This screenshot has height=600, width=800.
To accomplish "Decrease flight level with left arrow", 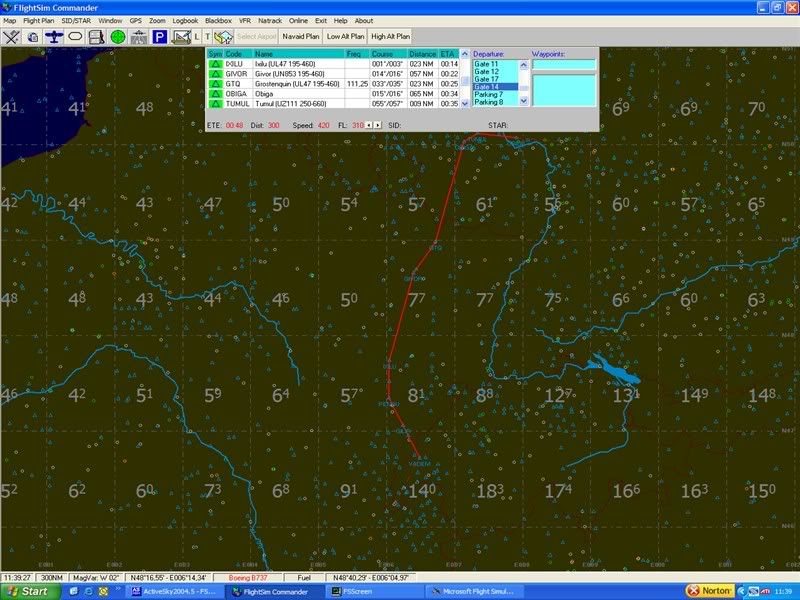I will pos(369,125).
